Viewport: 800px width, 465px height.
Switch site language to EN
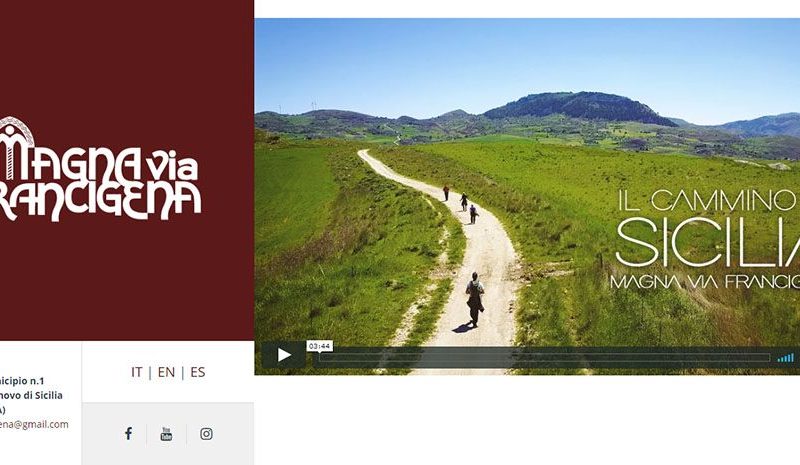166,372
